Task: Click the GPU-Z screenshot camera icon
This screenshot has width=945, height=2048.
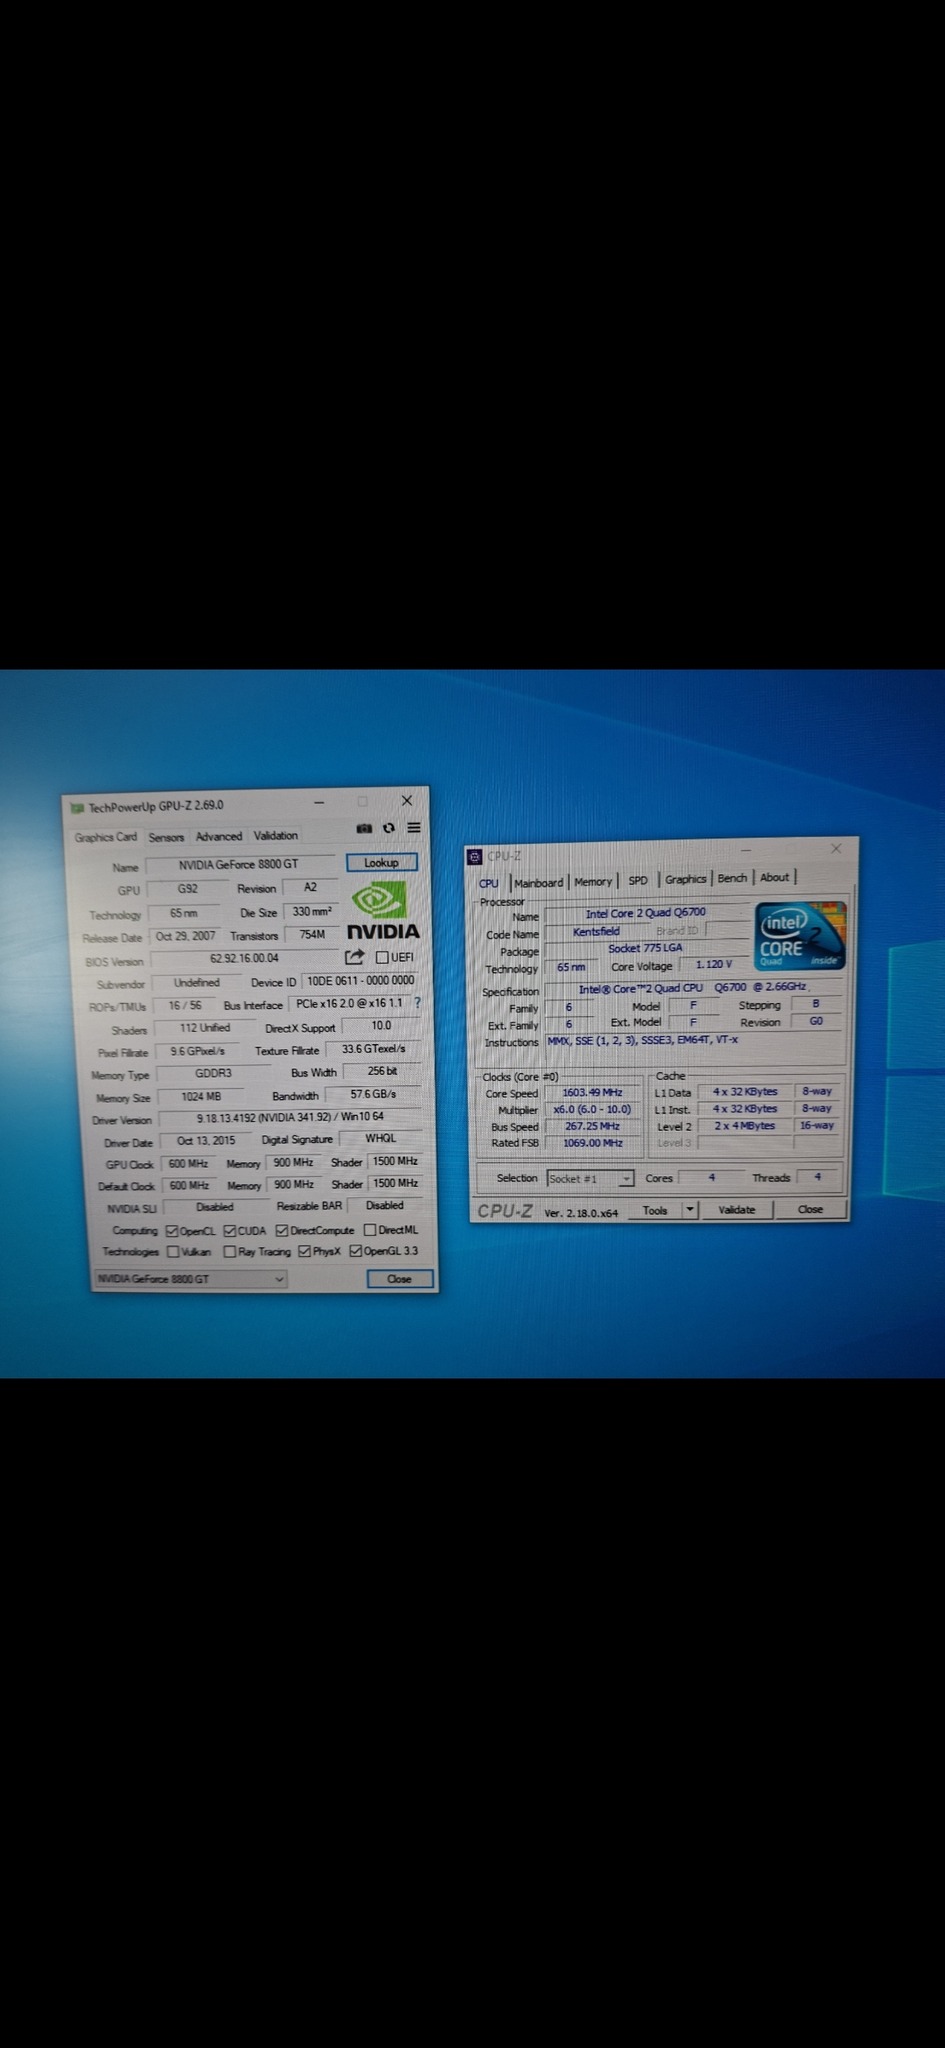Action: click(x=364, y=828)
